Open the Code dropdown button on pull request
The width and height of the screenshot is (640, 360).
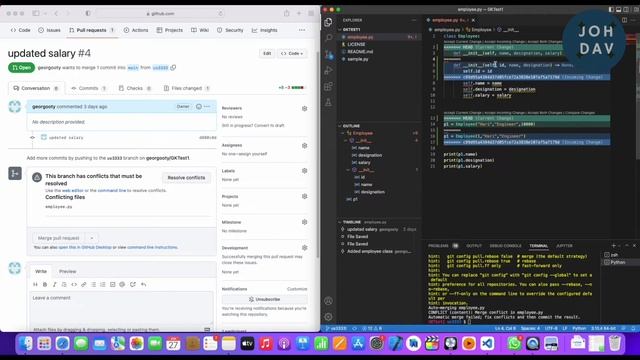point(292,53)
